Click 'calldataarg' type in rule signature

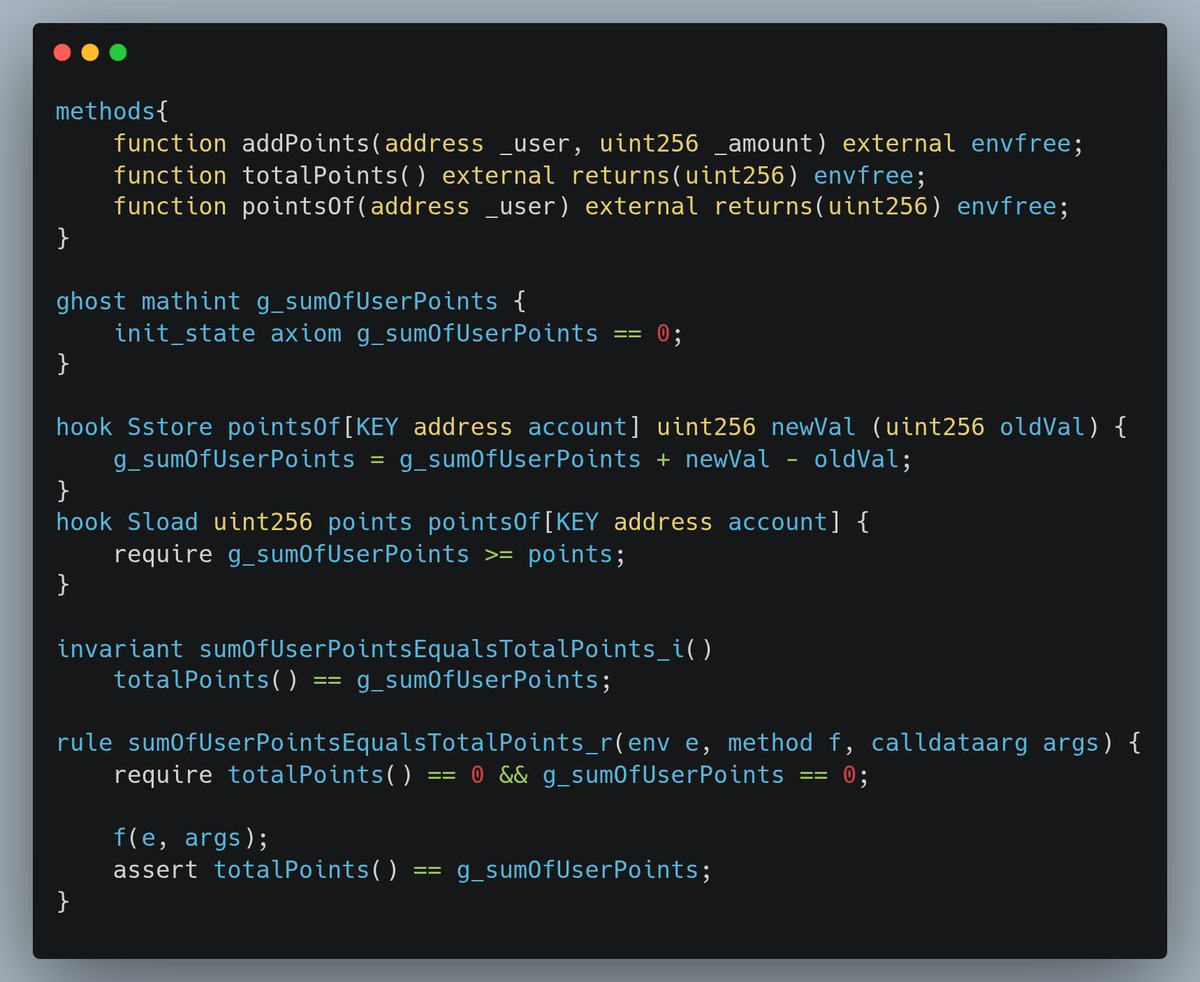pyautogui.click(x=949, y=743)
